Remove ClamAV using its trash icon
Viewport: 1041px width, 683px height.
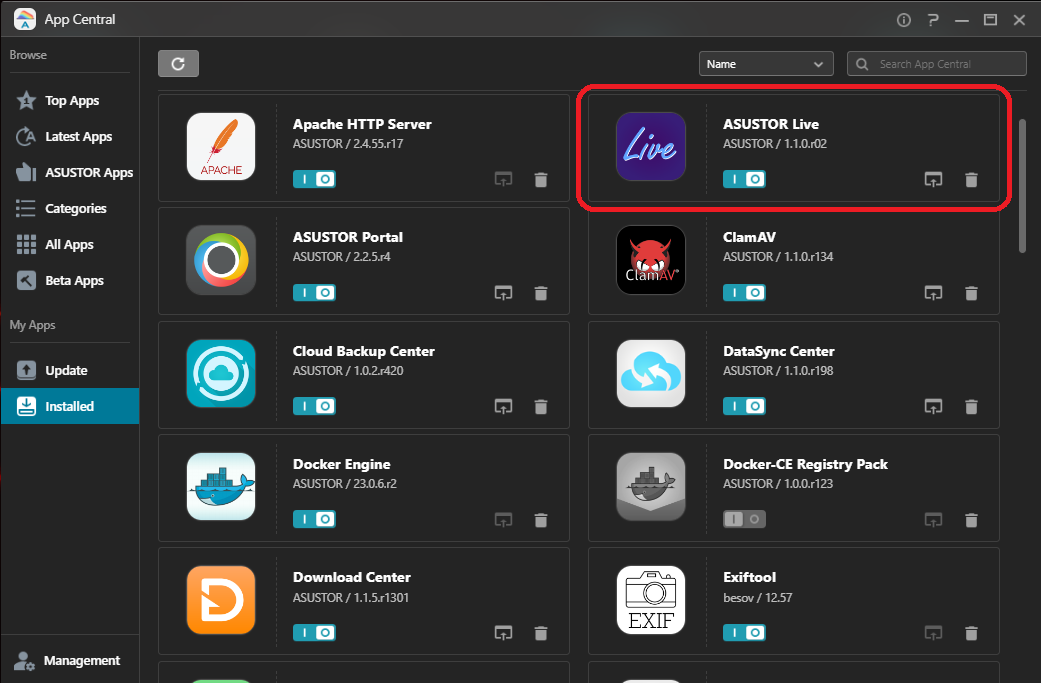[x=971, y=293]
